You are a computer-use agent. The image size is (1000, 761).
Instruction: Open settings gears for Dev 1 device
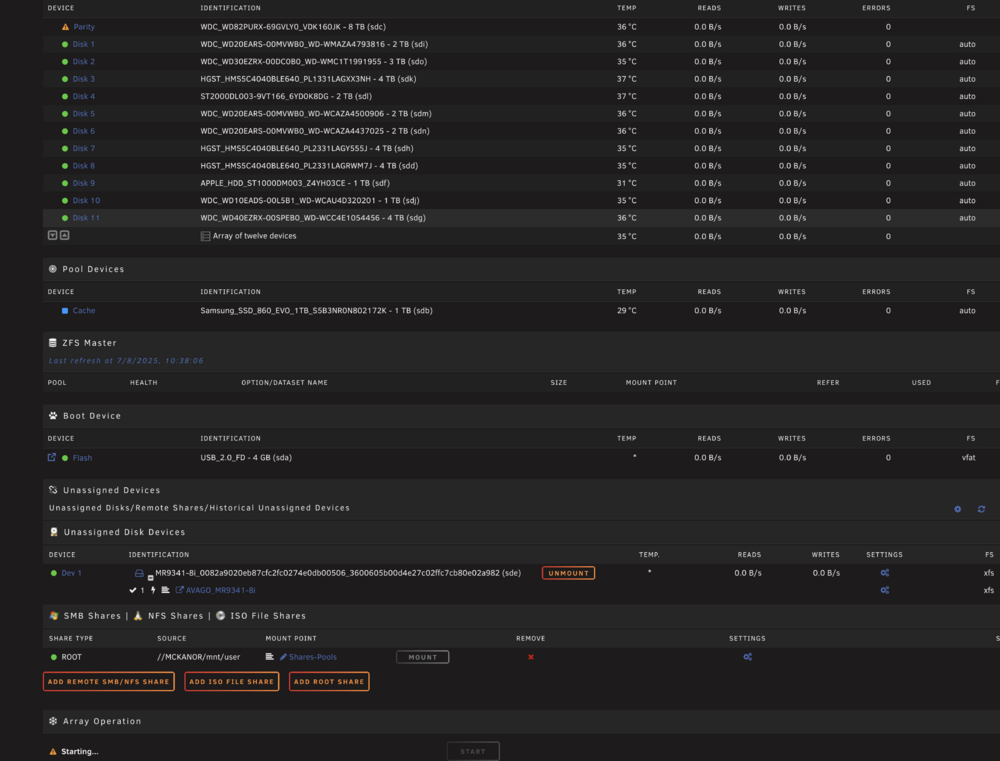pos(885,573)
